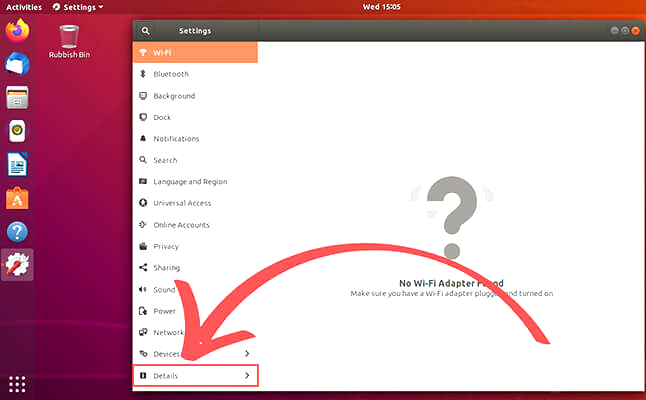Open Rhythmbox from the dock
Screen dimensions: 646x400
coord(17,131)
